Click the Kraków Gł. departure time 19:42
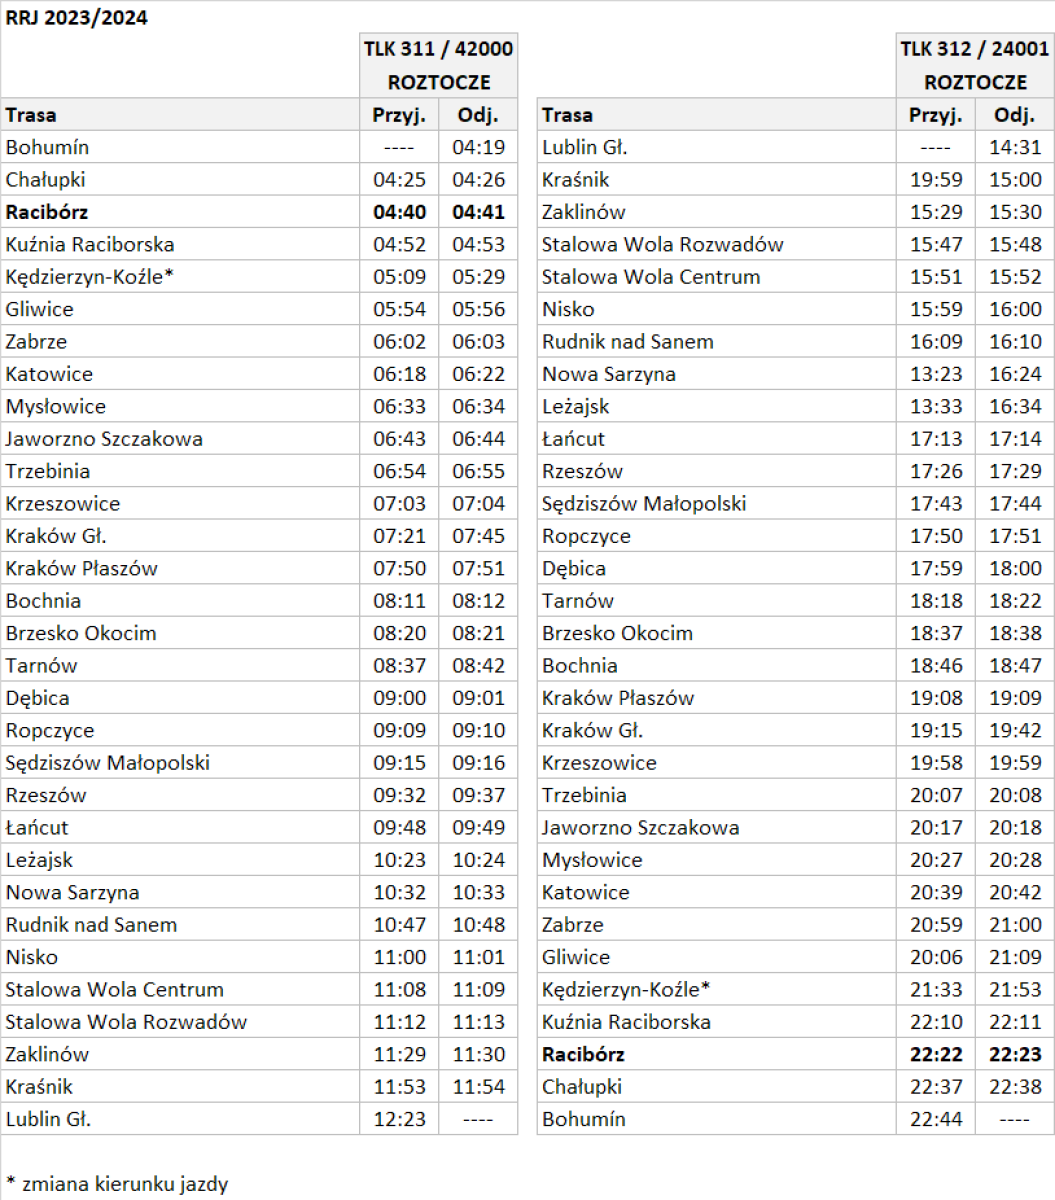1055x1200 pixels. [1014, 730]
